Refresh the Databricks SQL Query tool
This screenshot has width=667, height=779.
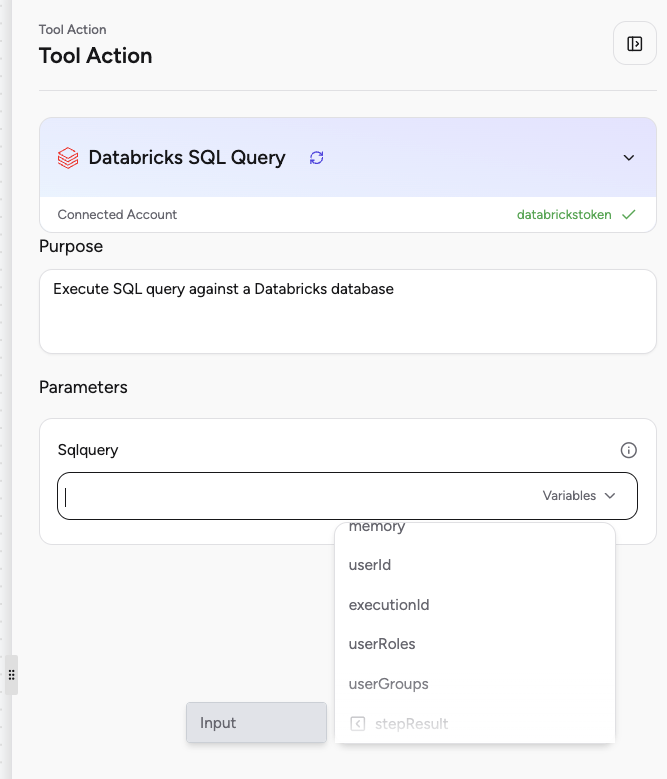click(316, 157)
